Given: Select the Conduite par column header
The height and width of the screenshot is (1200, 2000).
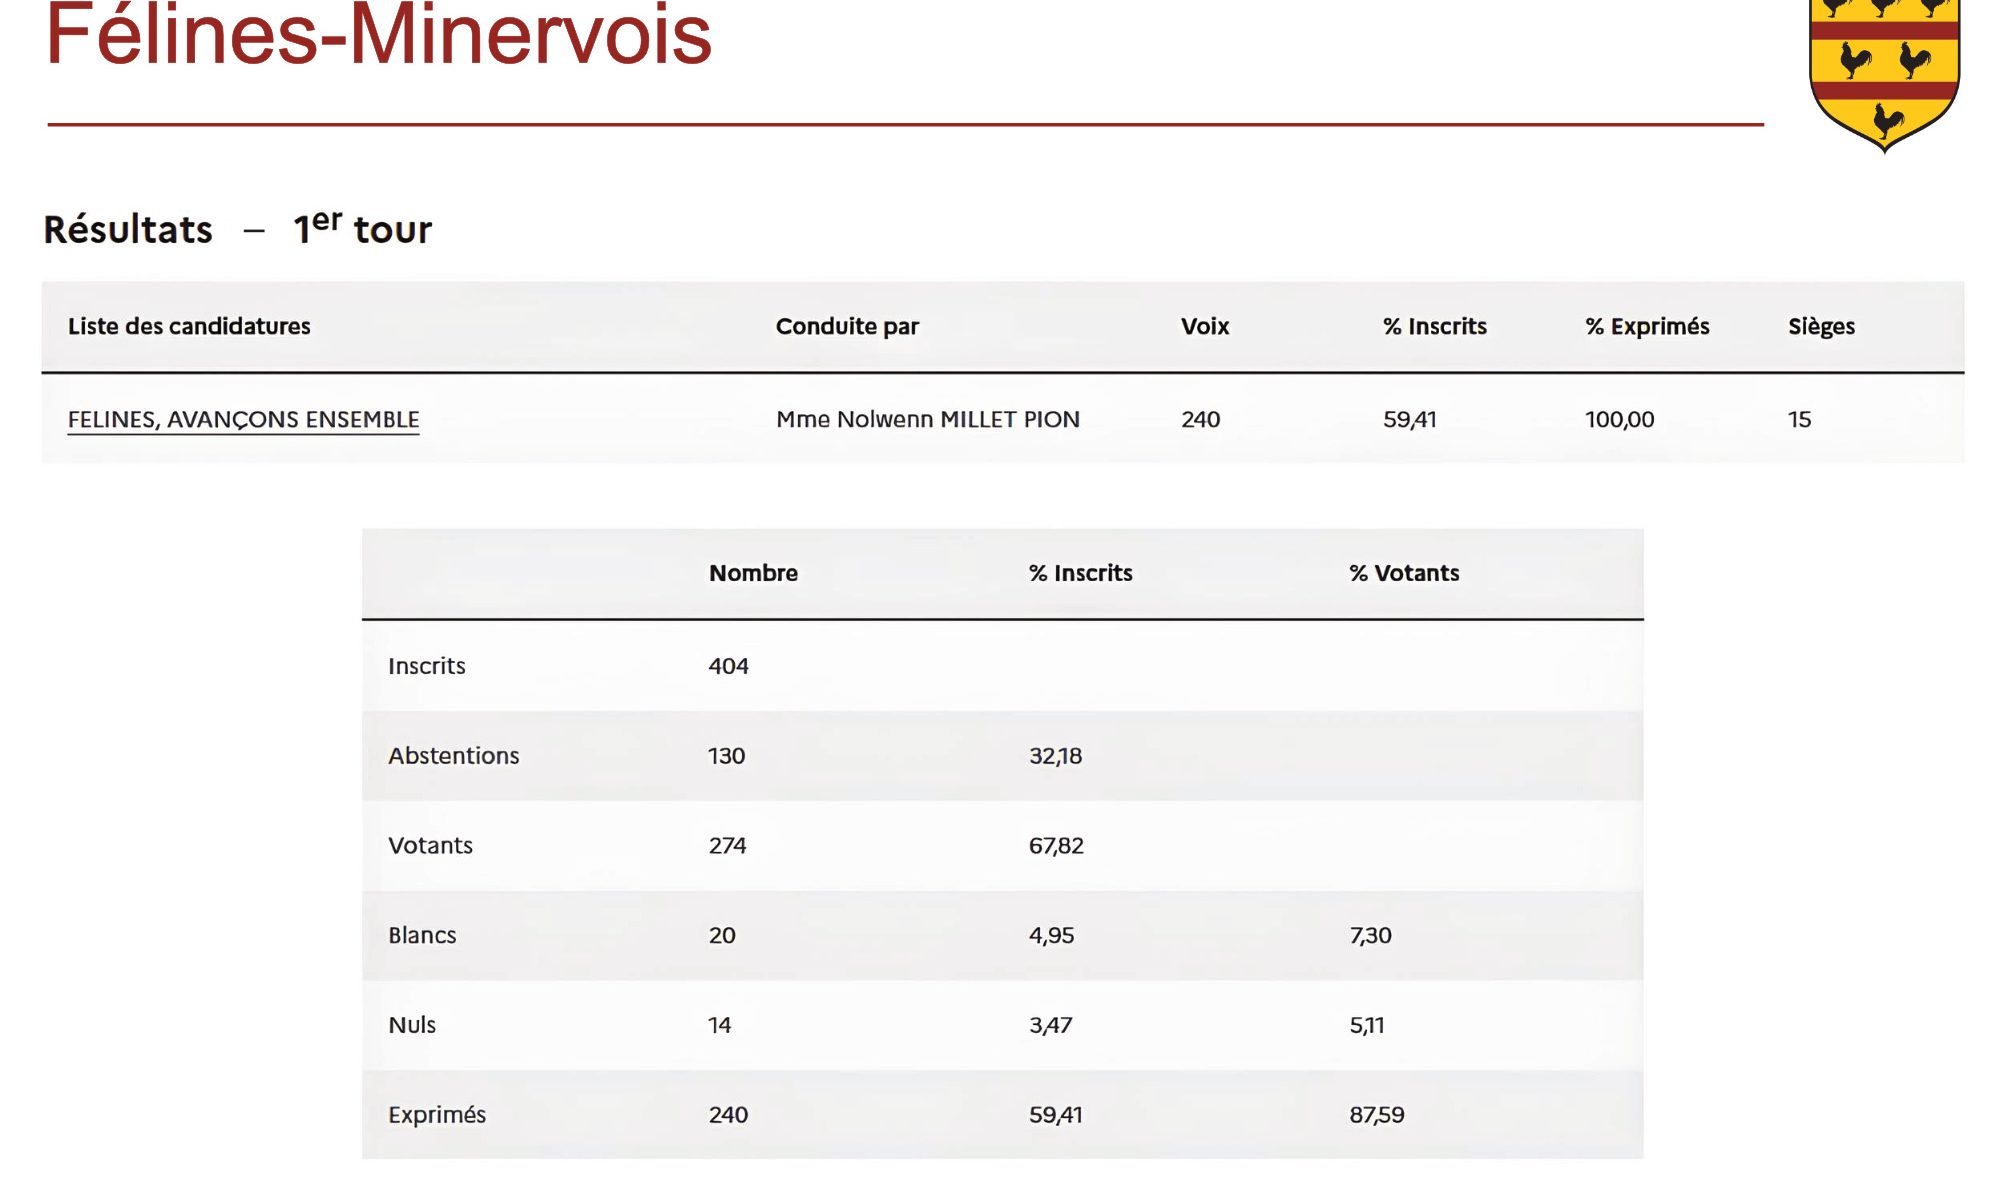Looking at the screenshot, I should tap(847, 326).
